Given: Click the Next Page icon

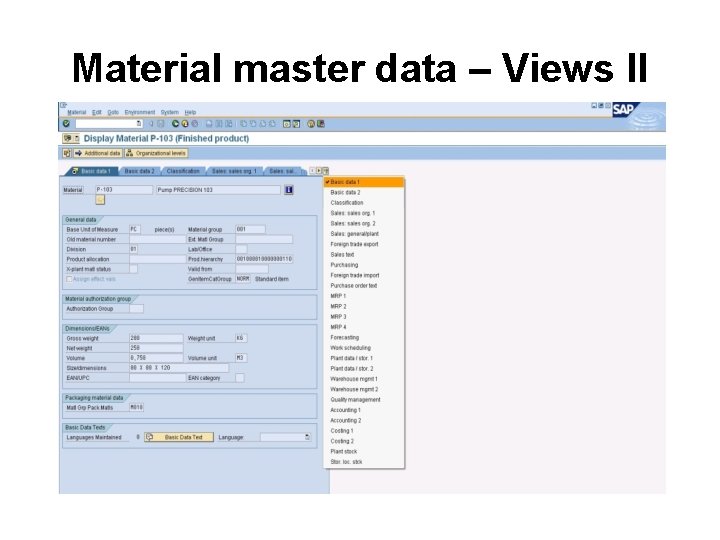Looking at the screenshot, I should click(x=263, y=124).
